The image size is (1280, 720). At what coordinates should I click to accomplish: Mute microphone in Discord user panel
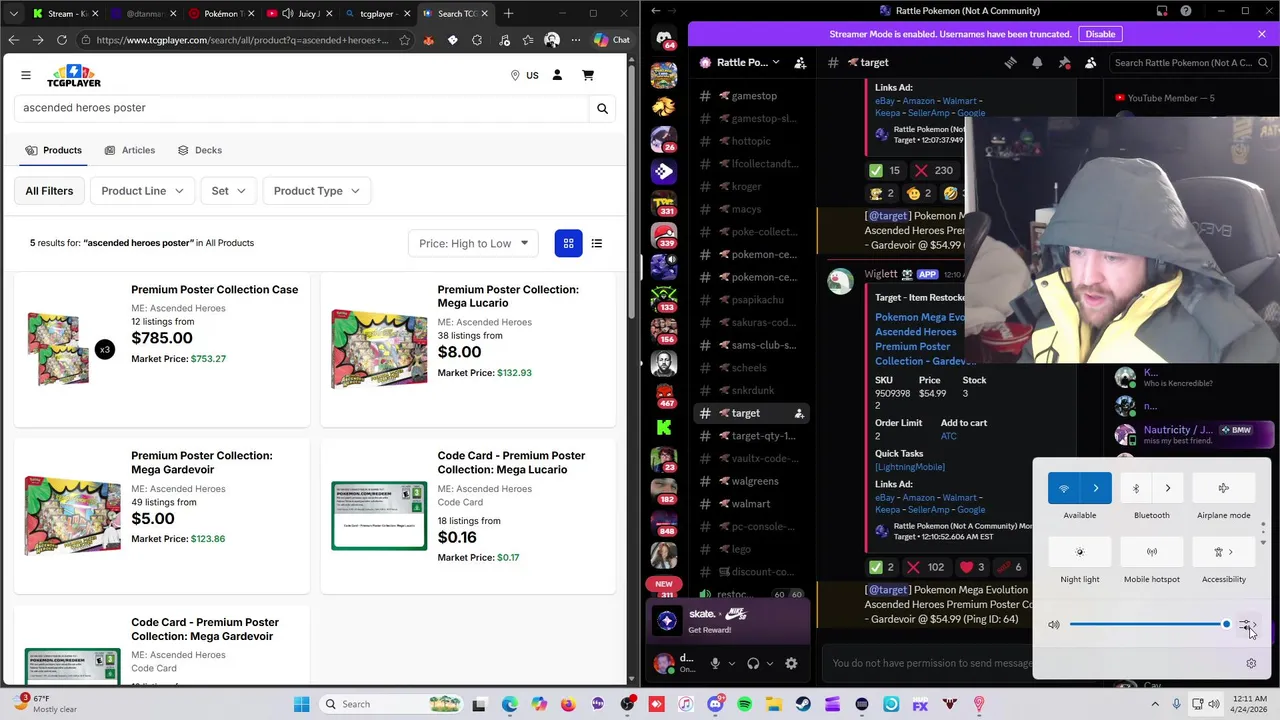(x=715, y=663)
